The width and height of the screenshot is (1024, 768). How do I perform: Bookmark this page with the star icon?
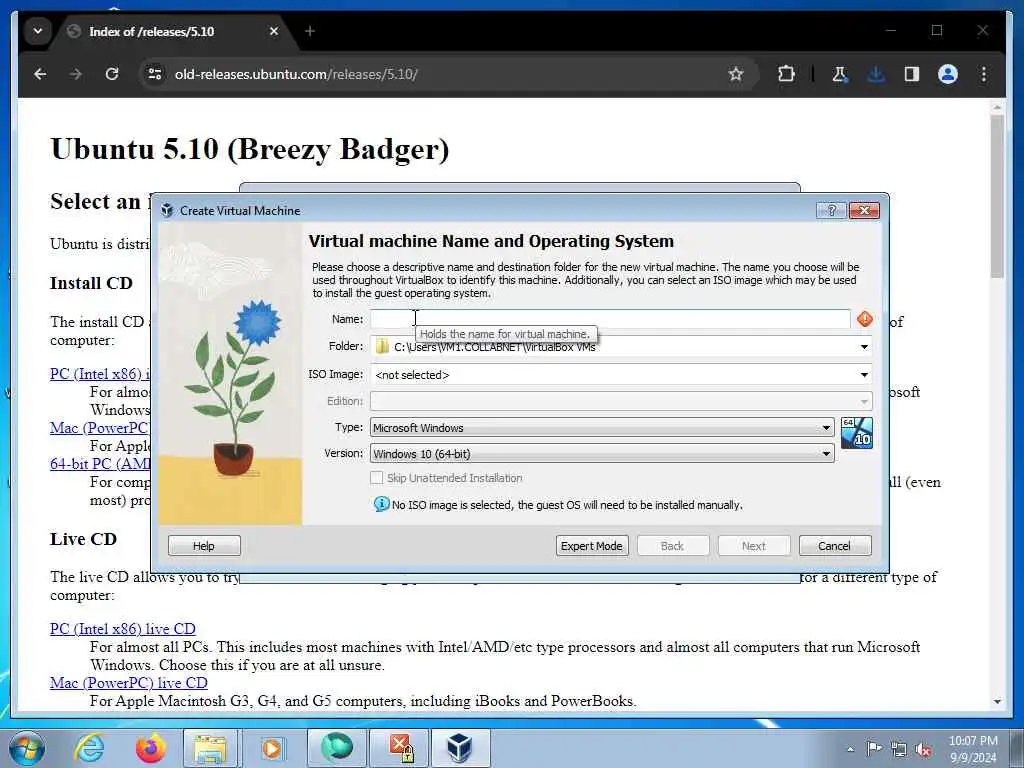[x=736, y=74]
